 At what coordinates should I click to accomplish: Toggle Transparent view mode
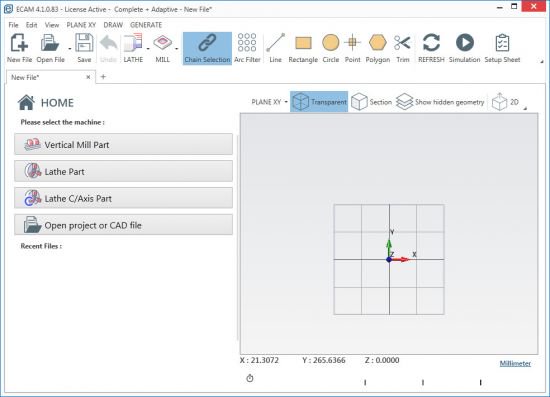click(319, 102)
